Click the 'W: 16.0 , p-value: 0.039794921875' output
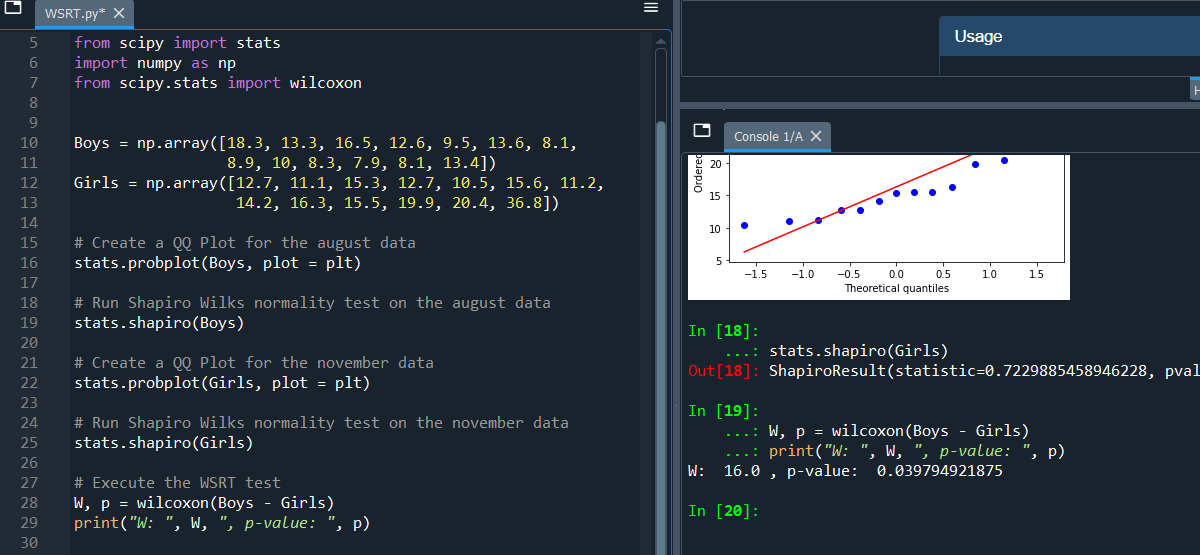1200x555 pixels. (x=846, y=471)
